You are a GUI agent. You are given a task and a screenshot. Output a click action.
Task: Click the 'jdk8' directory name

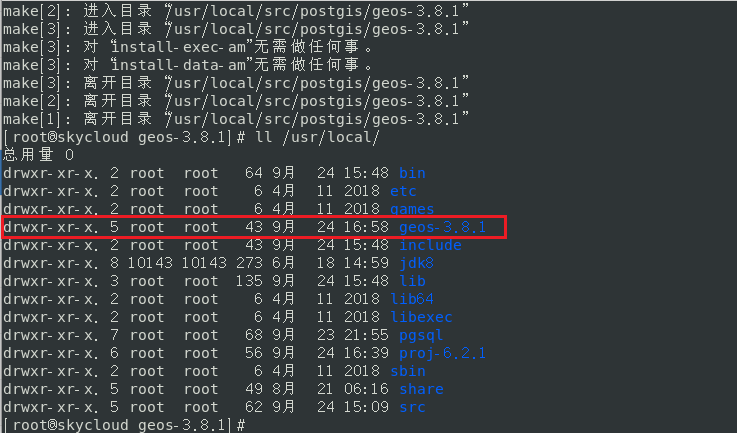pos(416,263)
